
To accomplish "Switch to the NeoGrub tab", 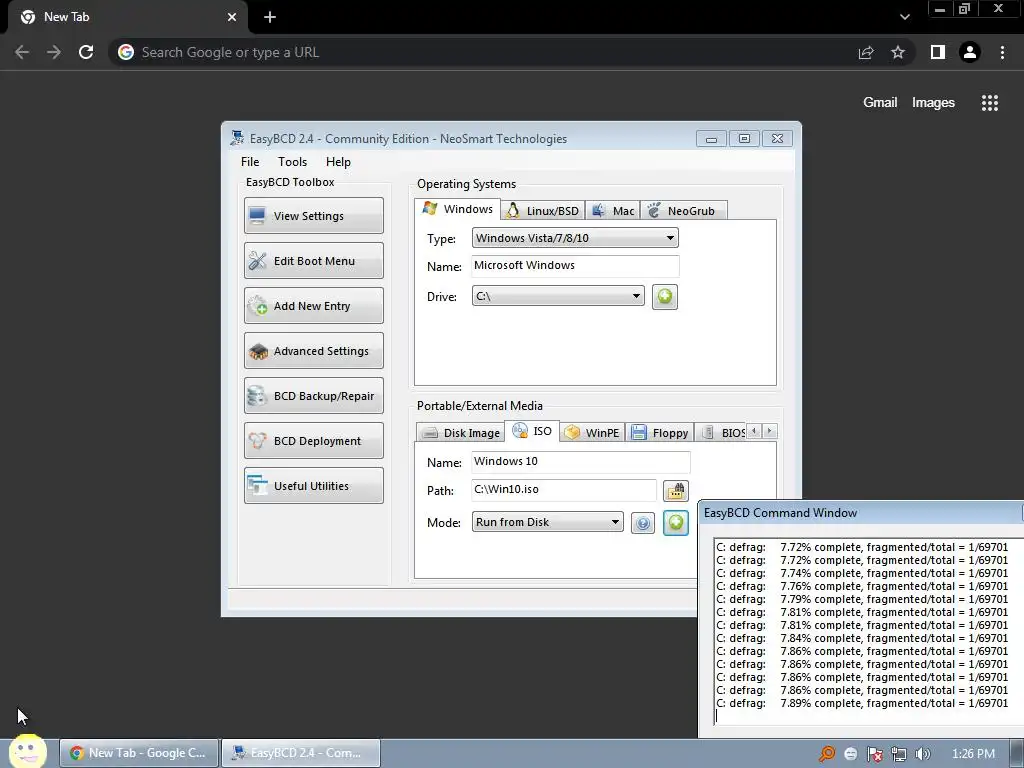I will [x=683, y=211].
